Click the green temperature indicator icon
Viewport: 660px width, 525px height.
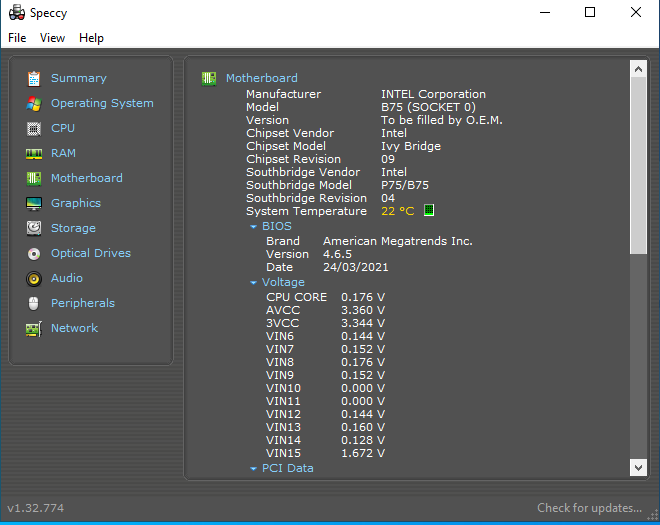coord(428,210)
